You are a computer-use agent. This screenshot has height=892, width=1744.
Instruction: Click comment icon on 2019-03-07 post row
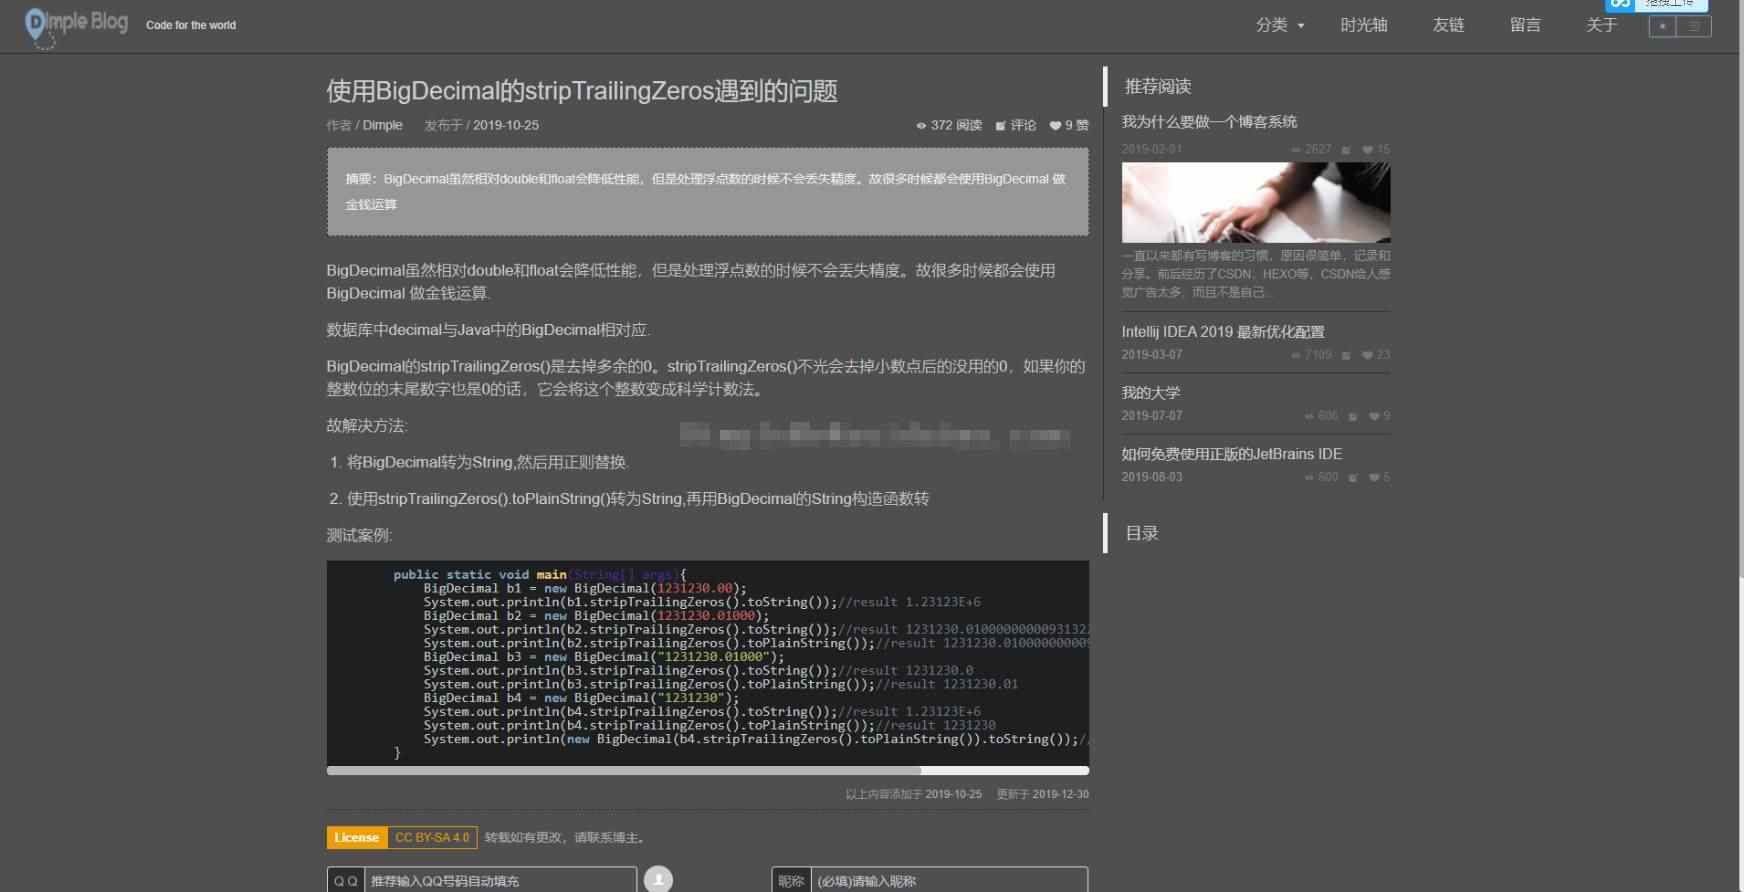click(x=1346, y=355)
